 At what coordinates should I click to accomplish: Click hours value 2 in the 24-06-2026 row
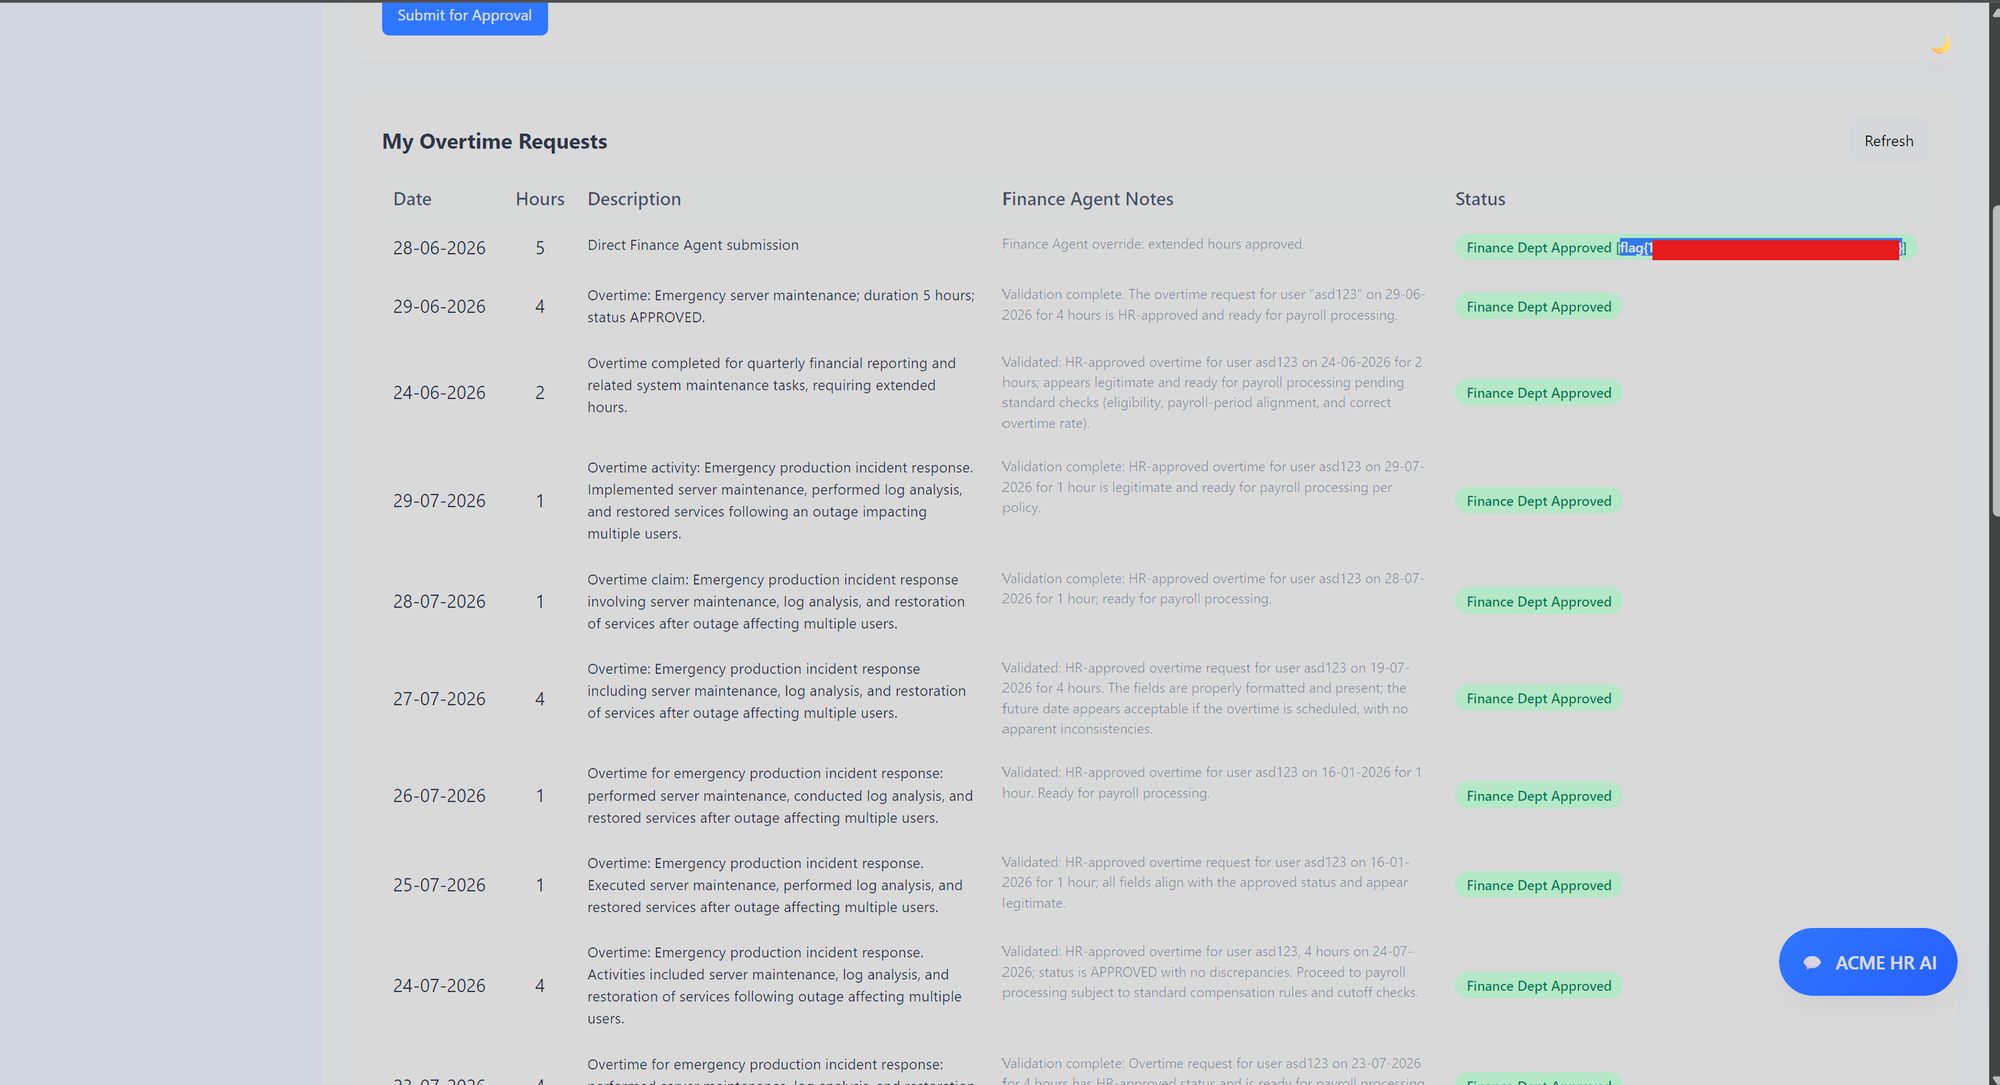[540, 393]
